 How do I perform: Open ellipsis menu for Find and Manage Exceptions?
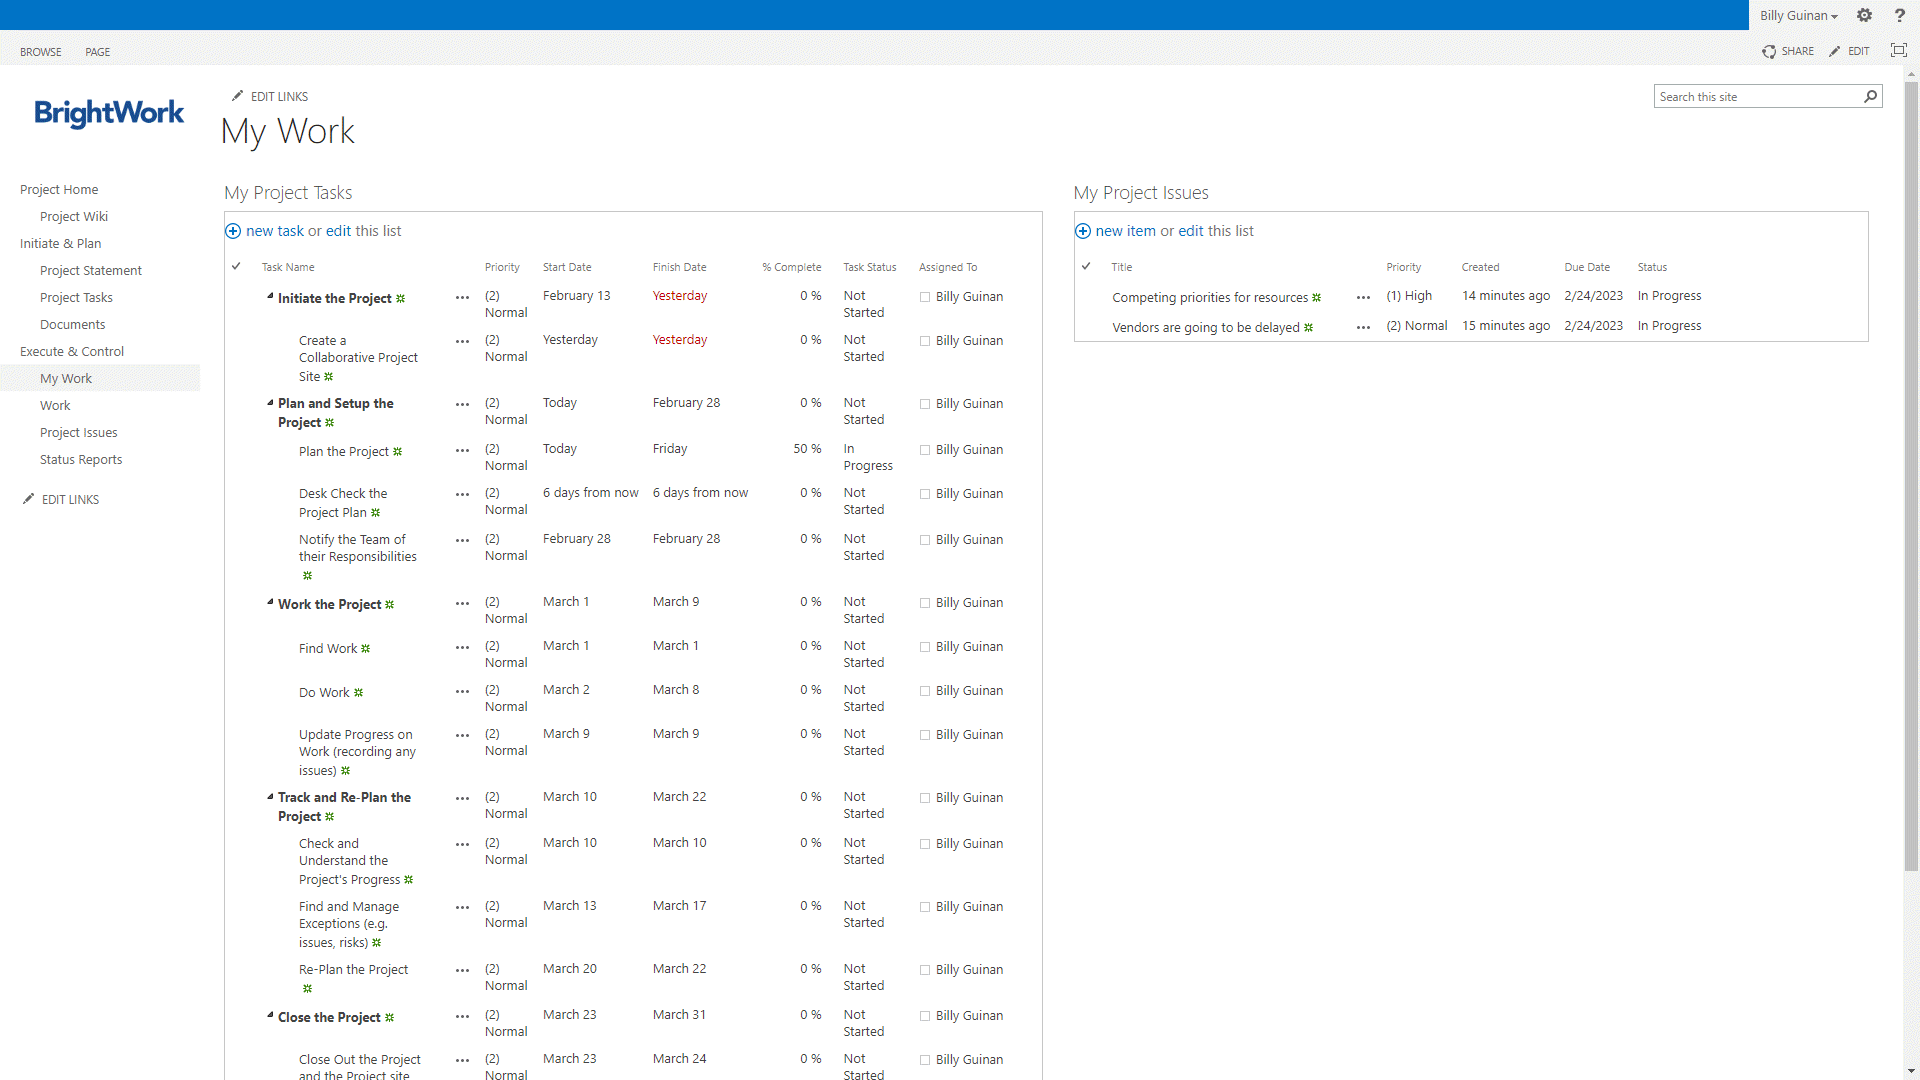click(x=462, y=908)
